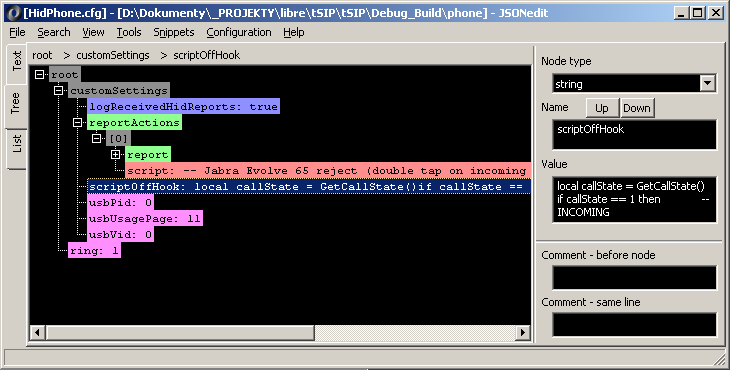
Task: Open the Search menu
Action: [54, 33]
